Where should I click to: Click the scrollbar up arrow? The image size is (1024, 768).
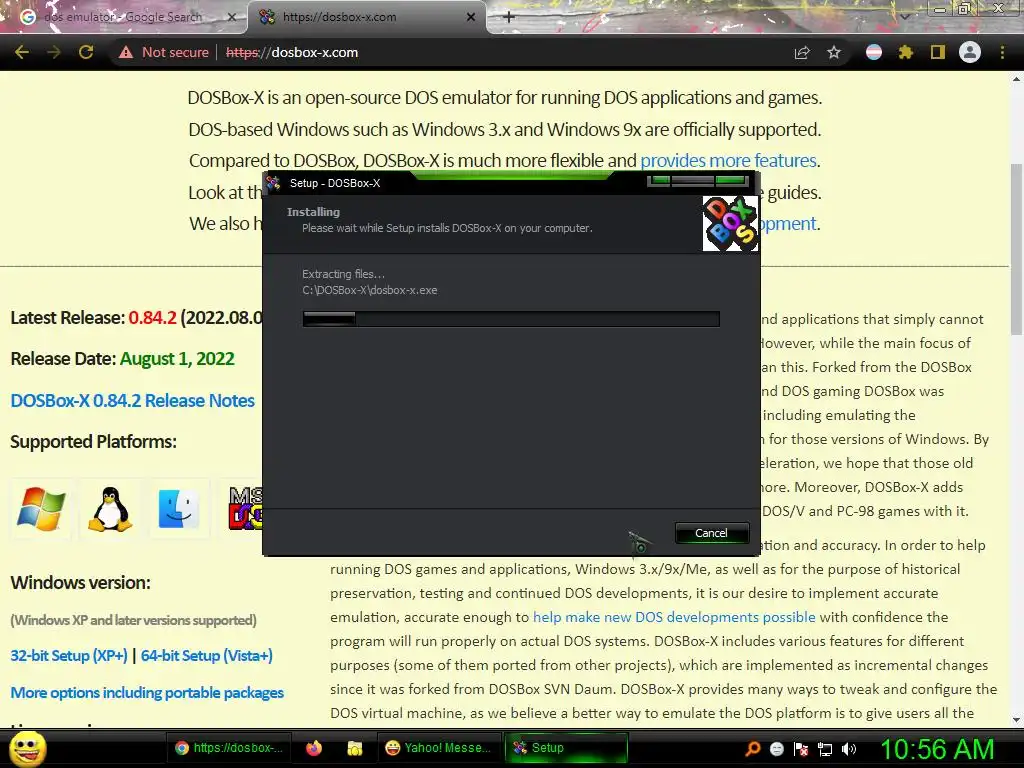click(1016, 80)
